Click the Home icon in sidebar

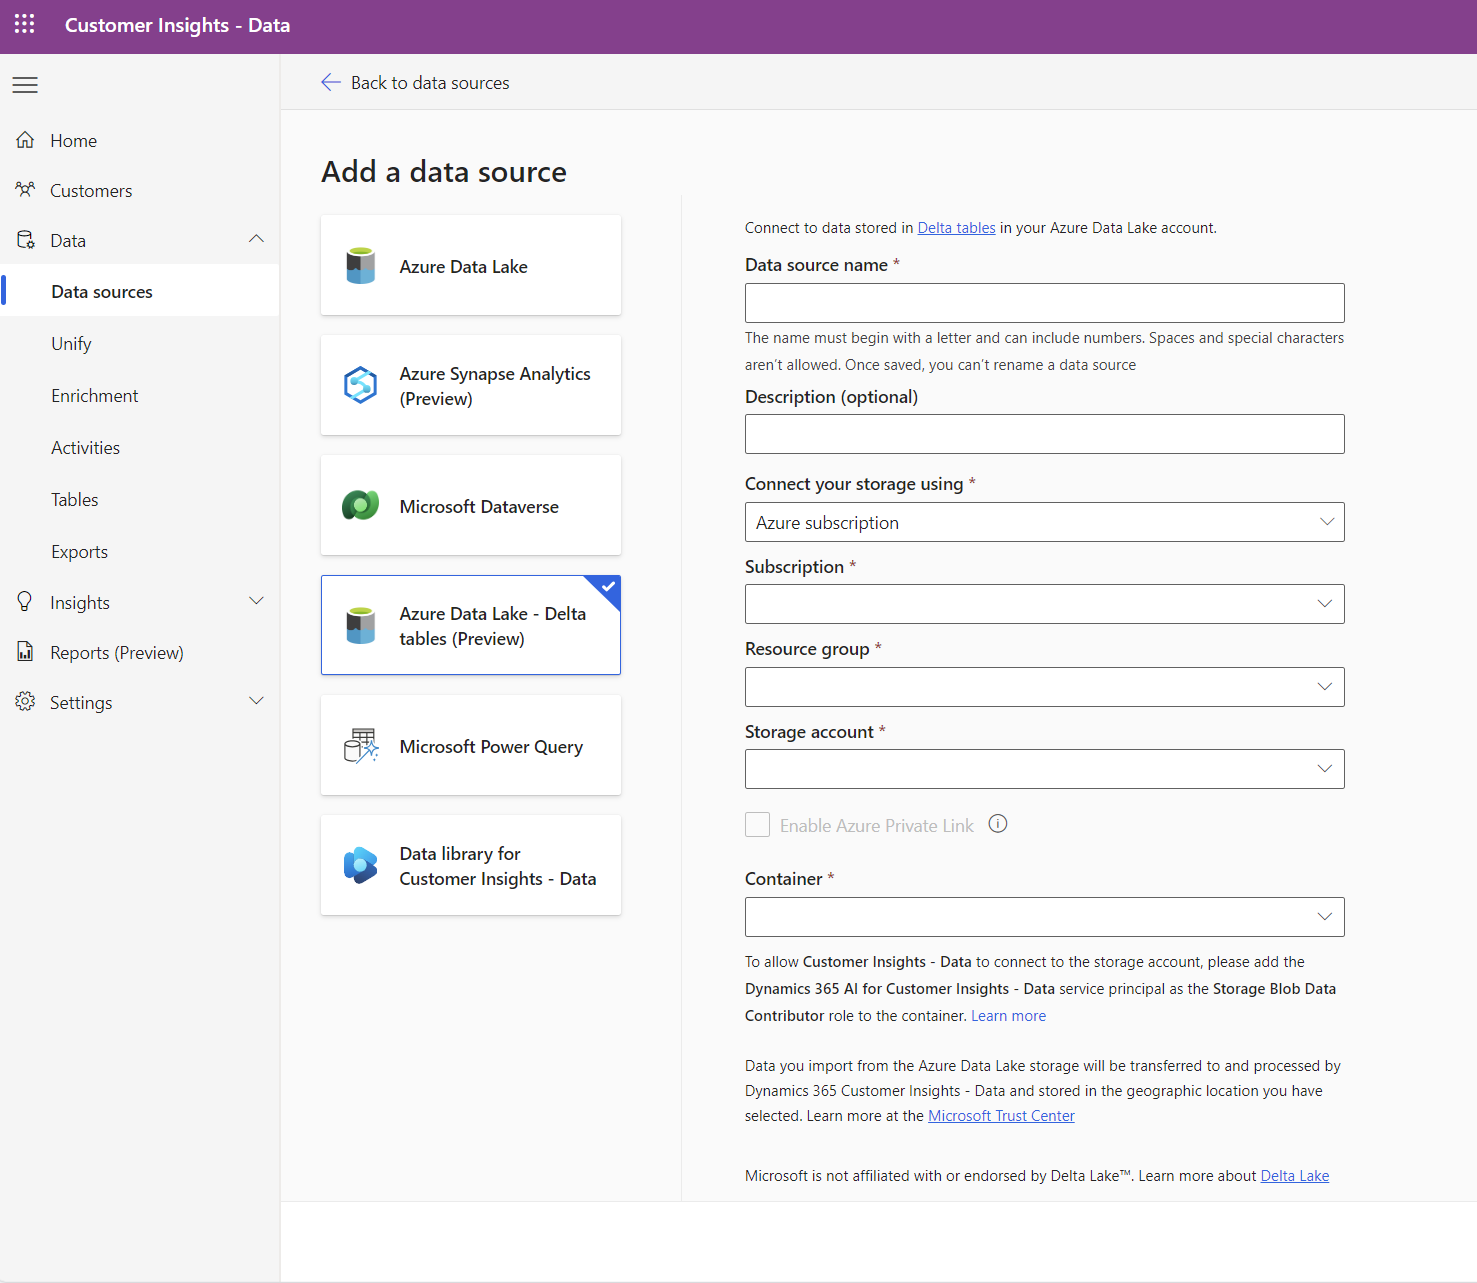coord(26,140)
